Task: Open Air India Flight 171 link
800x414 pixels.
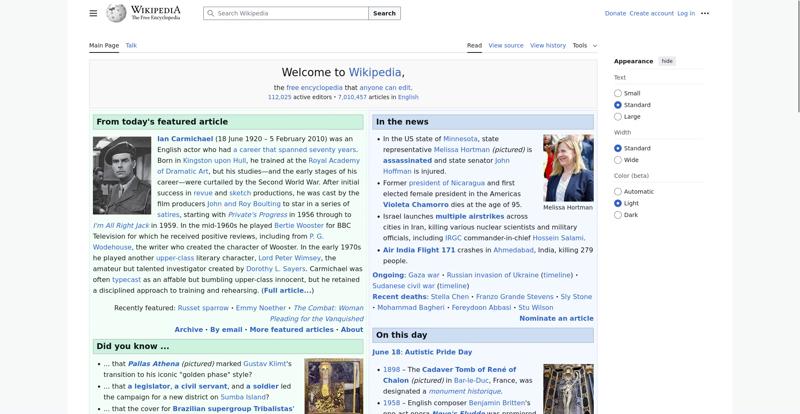Action: pos(419,250)
